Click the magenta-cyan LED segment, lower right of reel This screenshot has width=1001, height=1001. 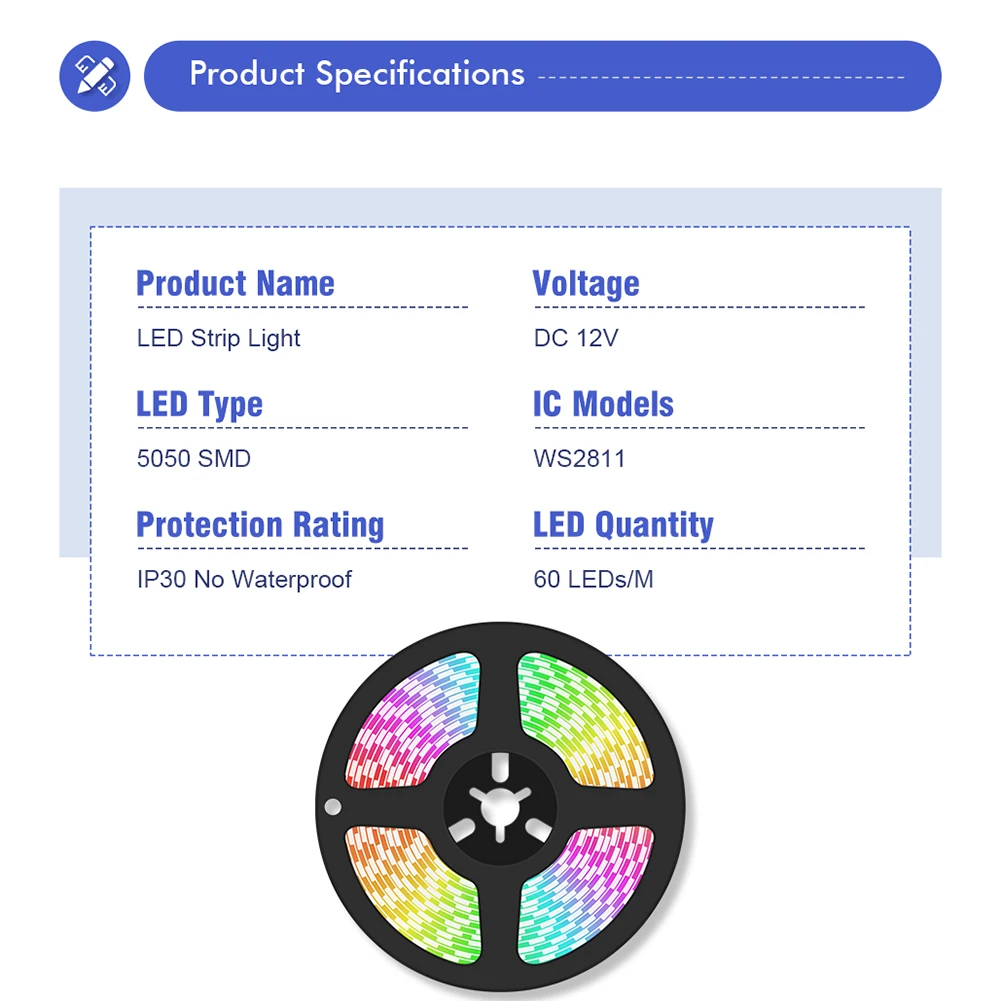pos(585,894)
